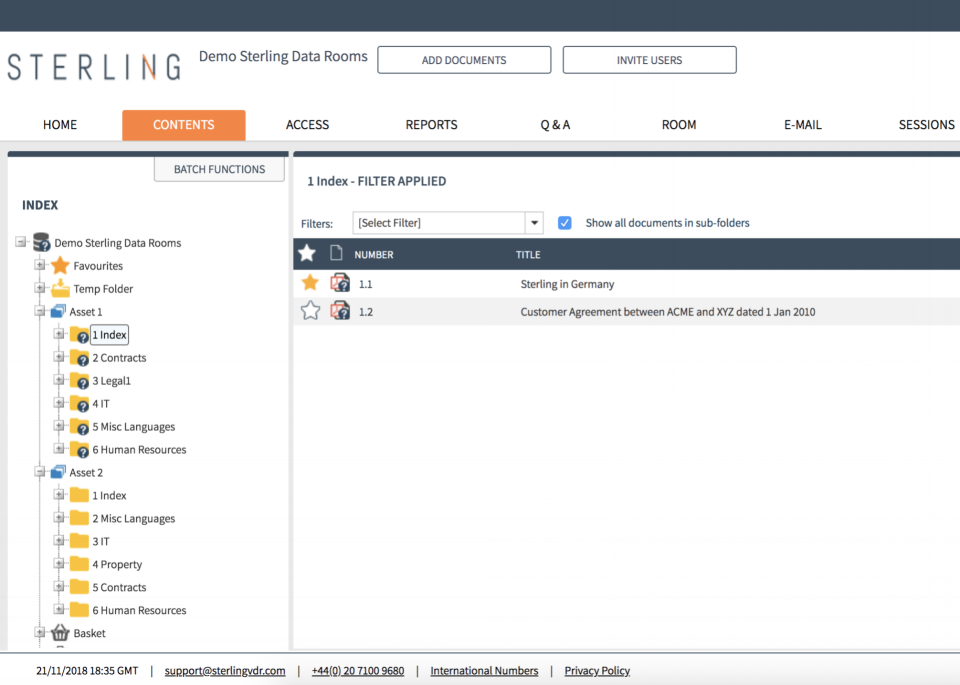The image size is (960, 685).
Task: Mark document 1.2 as favourite
Action: [310, 311]
